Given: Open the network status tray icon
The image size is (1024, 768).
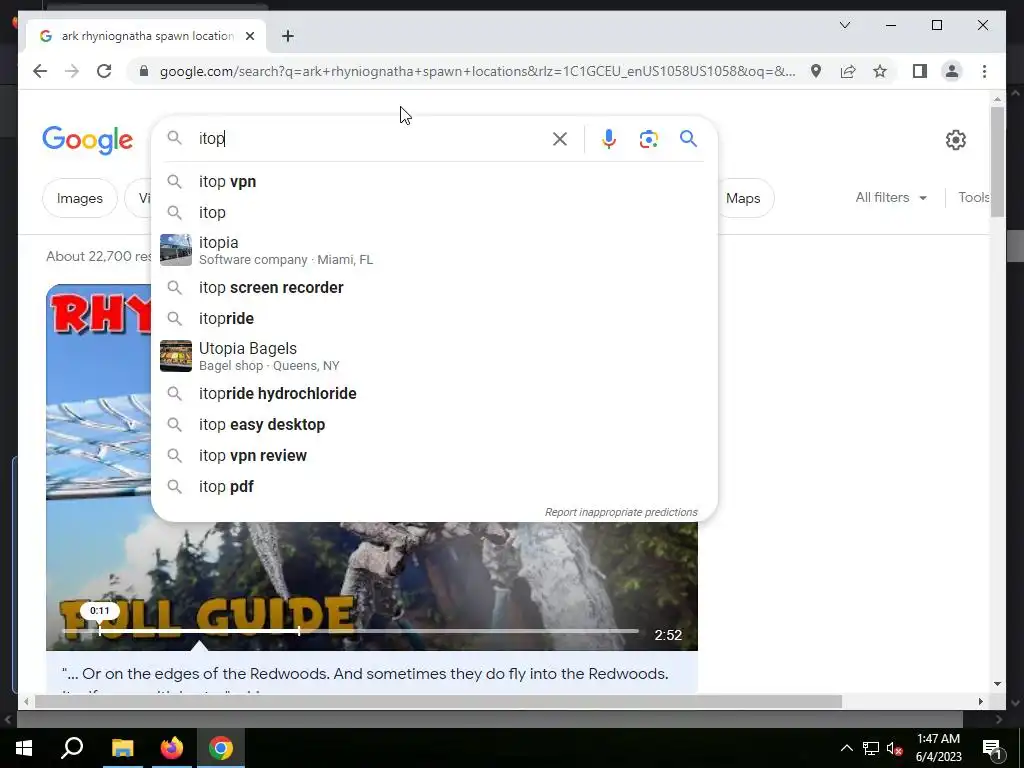Looking at the screenshot, I should click(871, 748).
